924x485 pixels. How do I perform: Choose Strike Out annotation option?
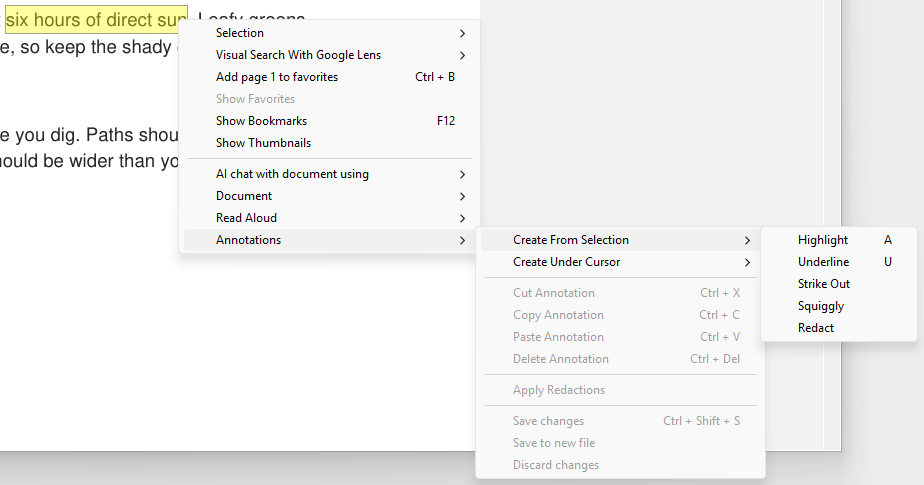tap(839, 283)
